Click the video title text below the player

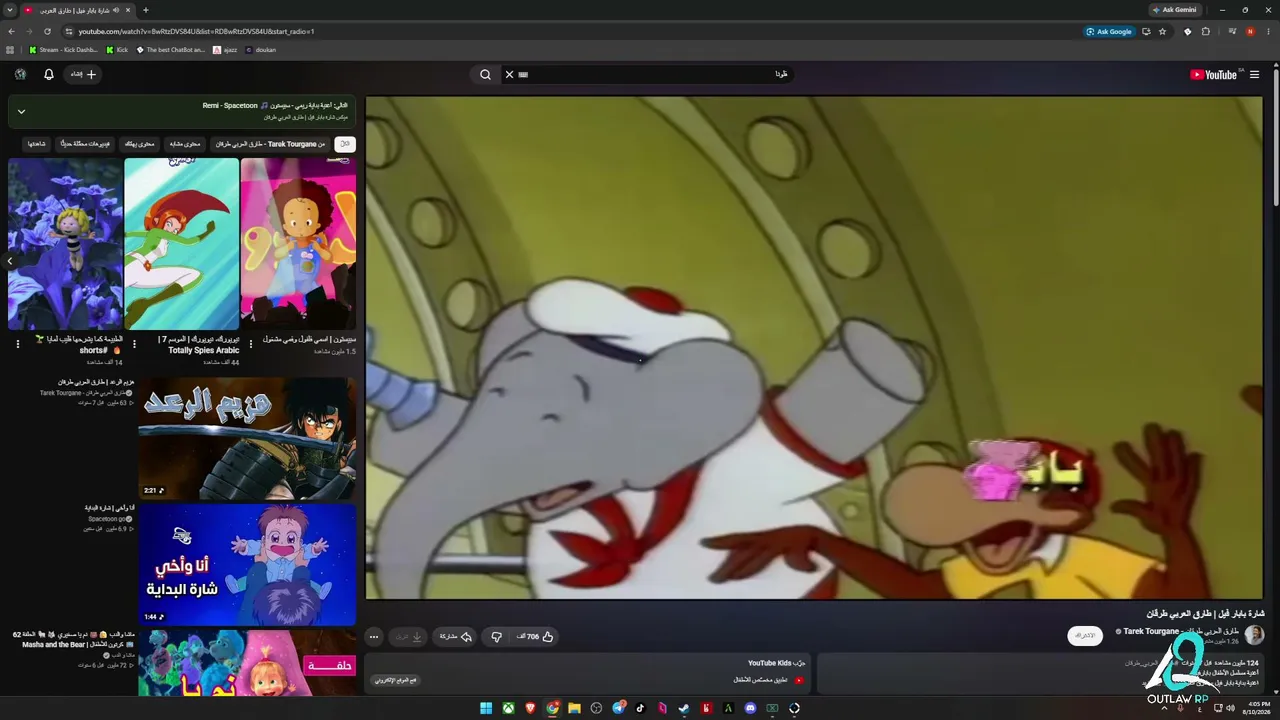(x=1205, y=613)
